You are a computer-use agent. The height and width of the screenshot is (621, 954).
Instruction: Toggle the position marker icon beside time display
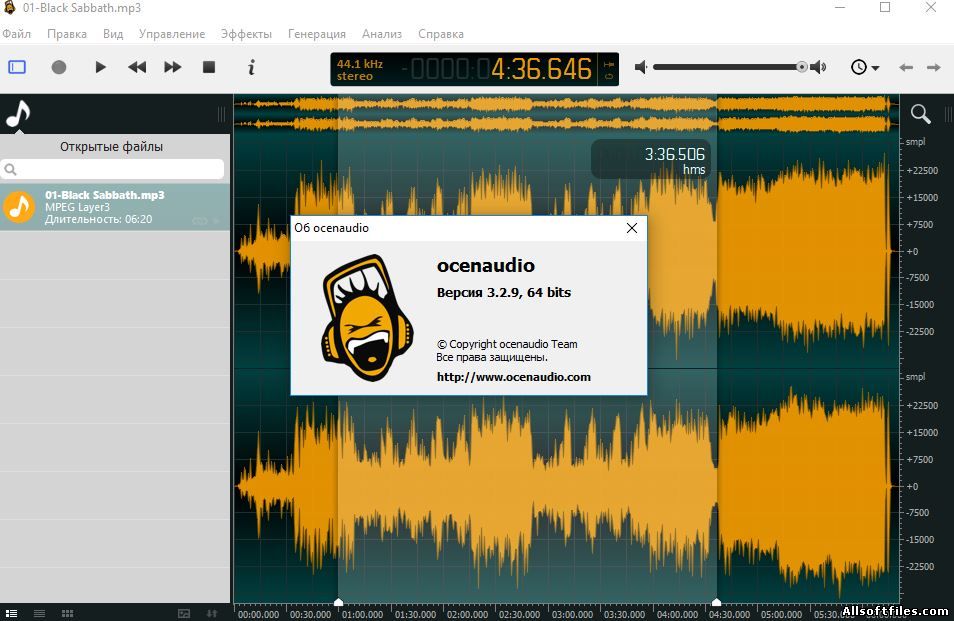click(x=608, y=64)
